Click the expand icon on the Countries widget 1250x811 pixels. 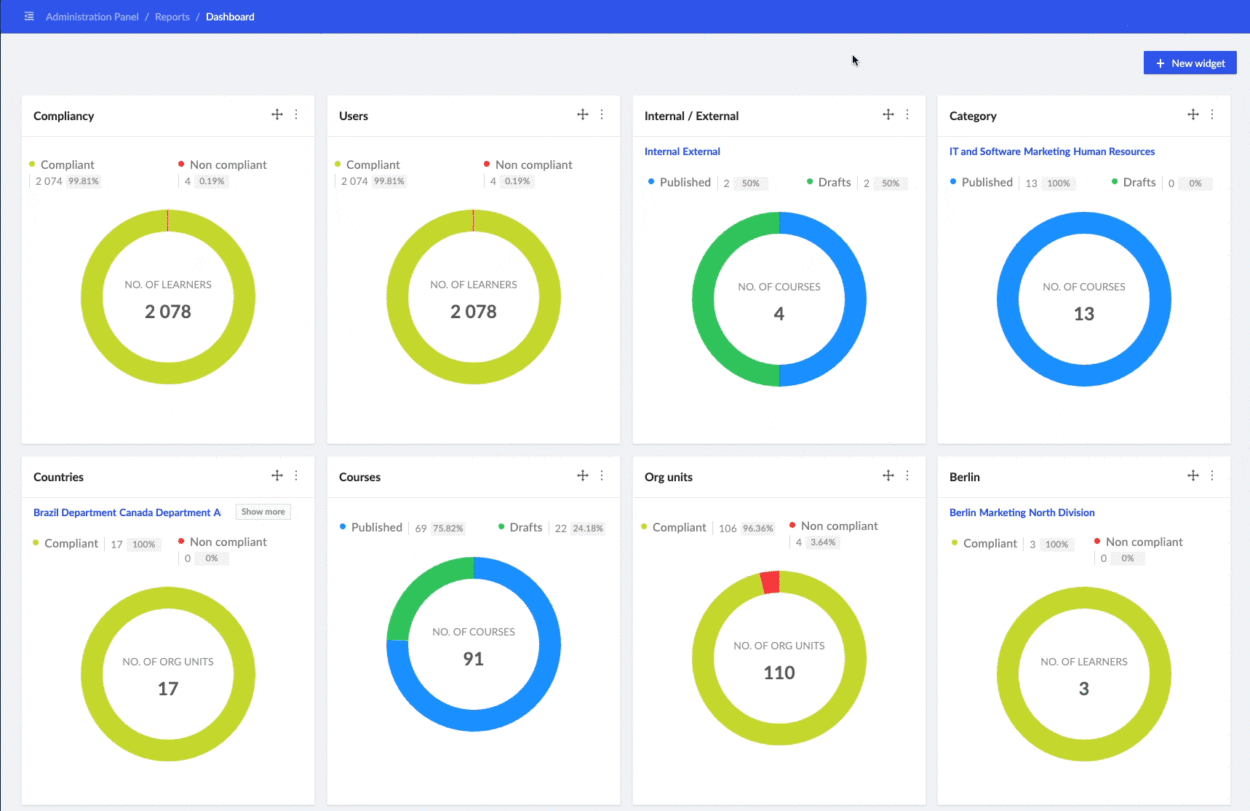[277, 475]
